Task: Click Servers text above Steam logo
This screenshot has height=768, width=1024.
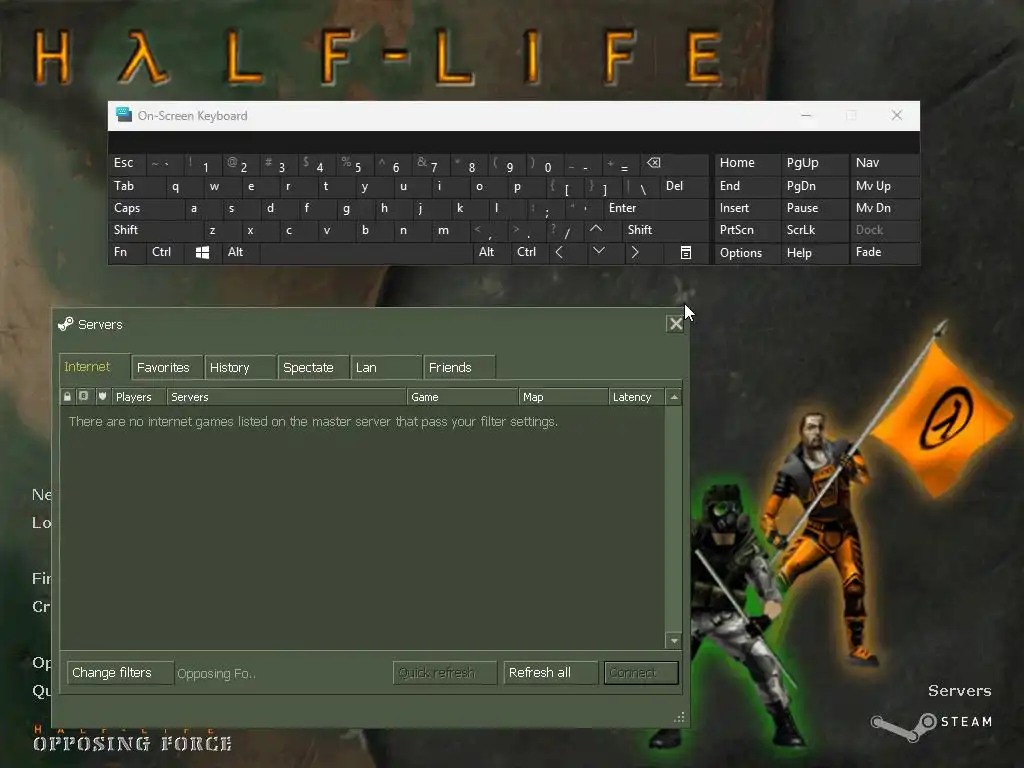Action: click(x=959, y=690)
